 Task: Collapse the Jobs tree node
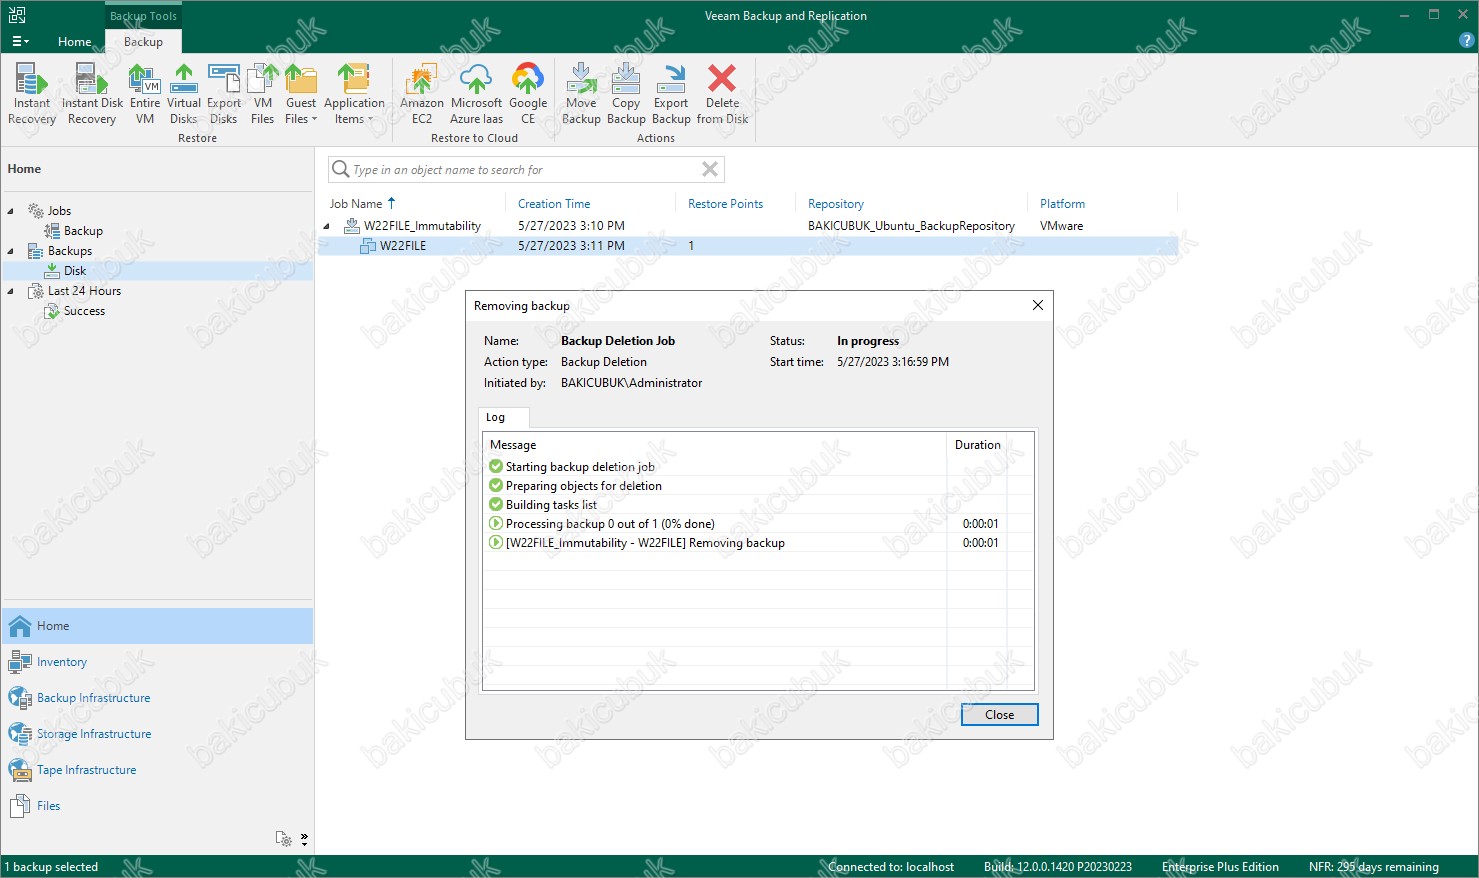click(11, 211)
